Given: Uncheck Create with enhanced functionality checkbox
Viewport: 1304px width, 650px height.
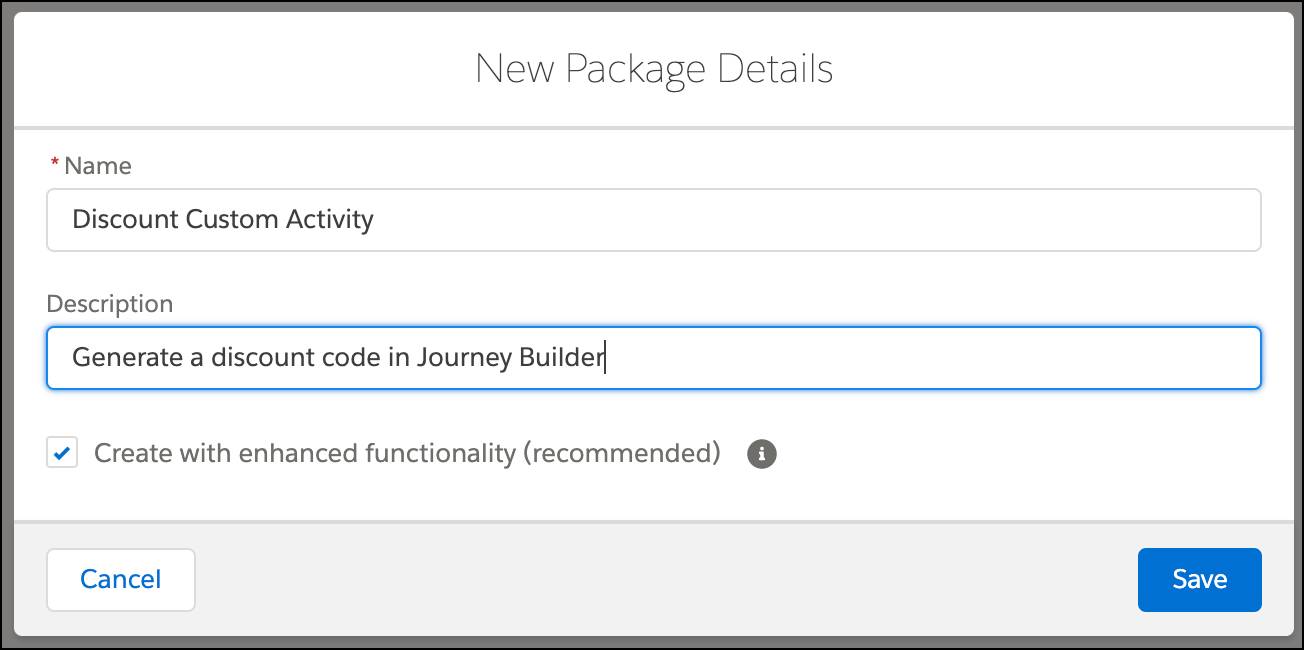Looking at the screenshot, I should coord(62,454).
